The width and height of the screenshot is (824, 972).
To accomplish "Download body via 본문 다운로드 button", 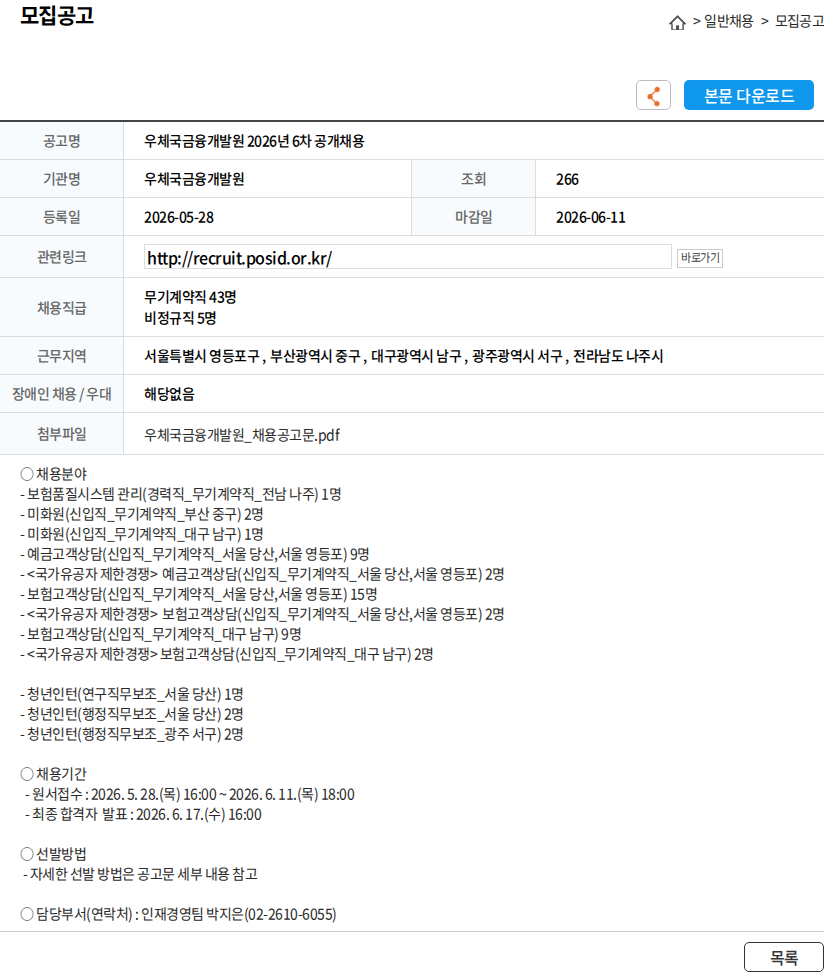I will (748, 95).
